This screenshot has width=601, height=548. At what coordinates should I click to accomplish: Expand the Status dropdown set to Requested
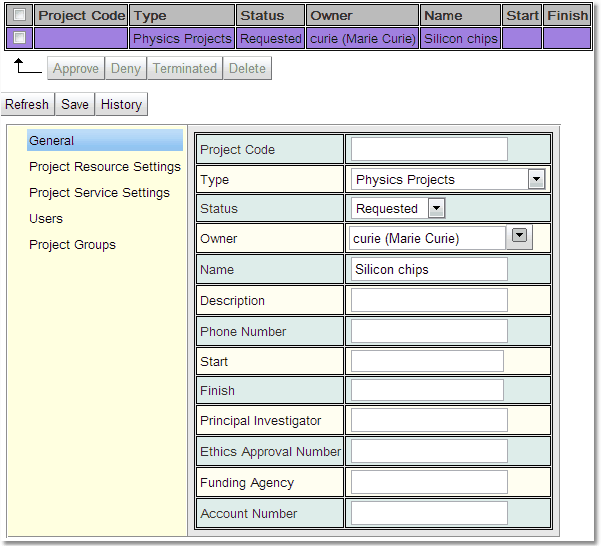tap(435, 209)
